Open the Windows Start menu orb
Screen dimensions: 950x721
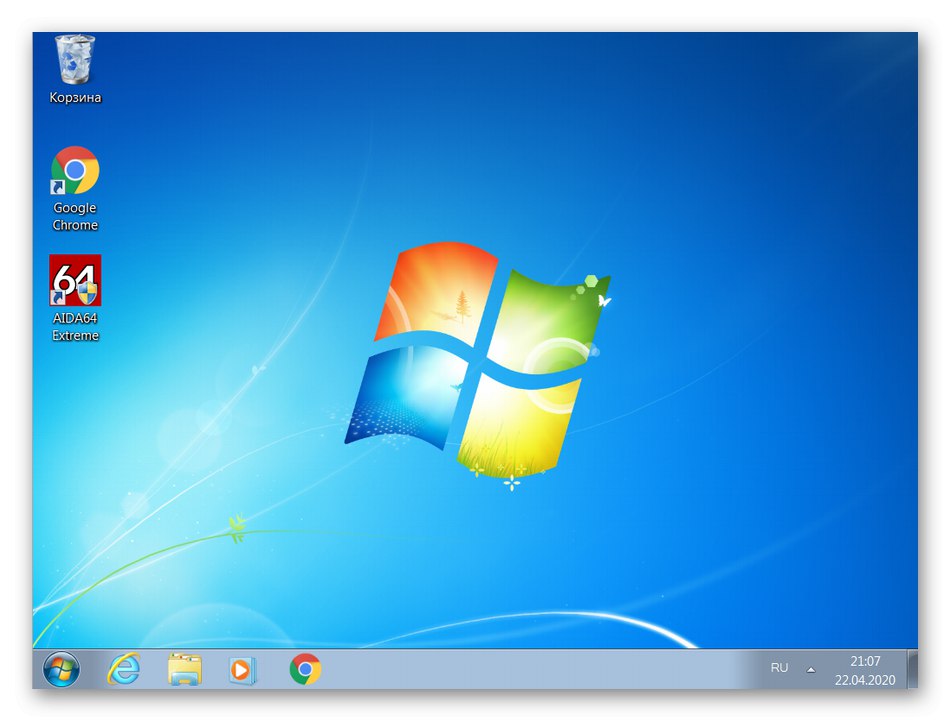point(61,669)
